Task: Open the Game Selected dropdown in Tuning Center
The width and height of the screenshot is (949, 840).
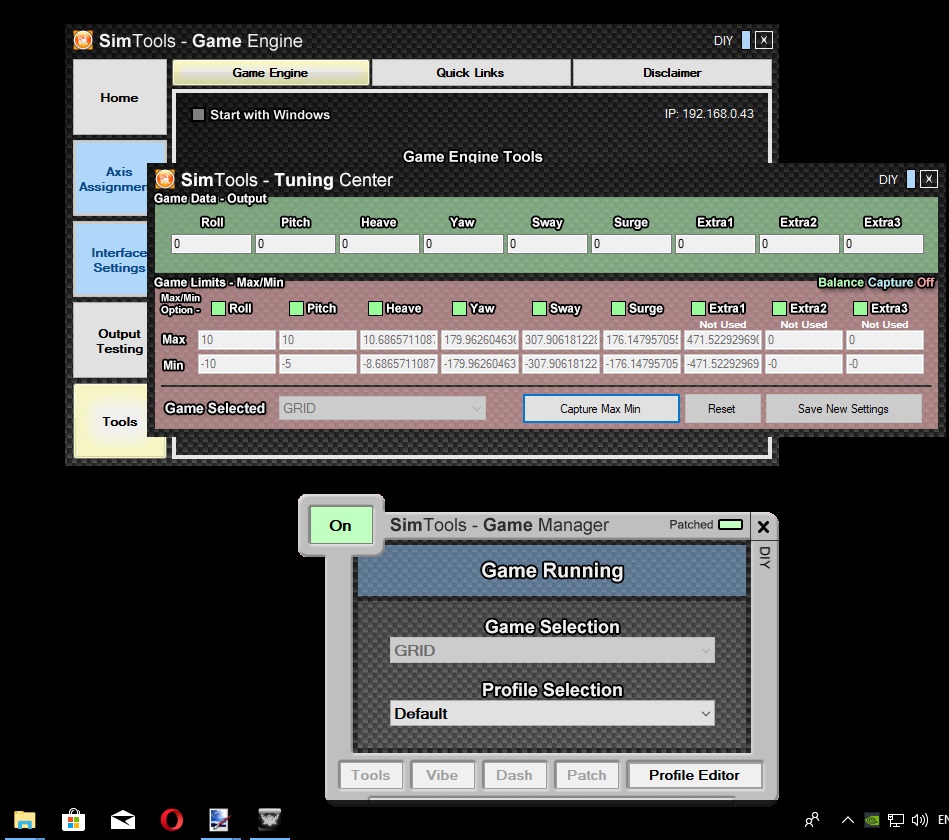Action: coord(382,408)
